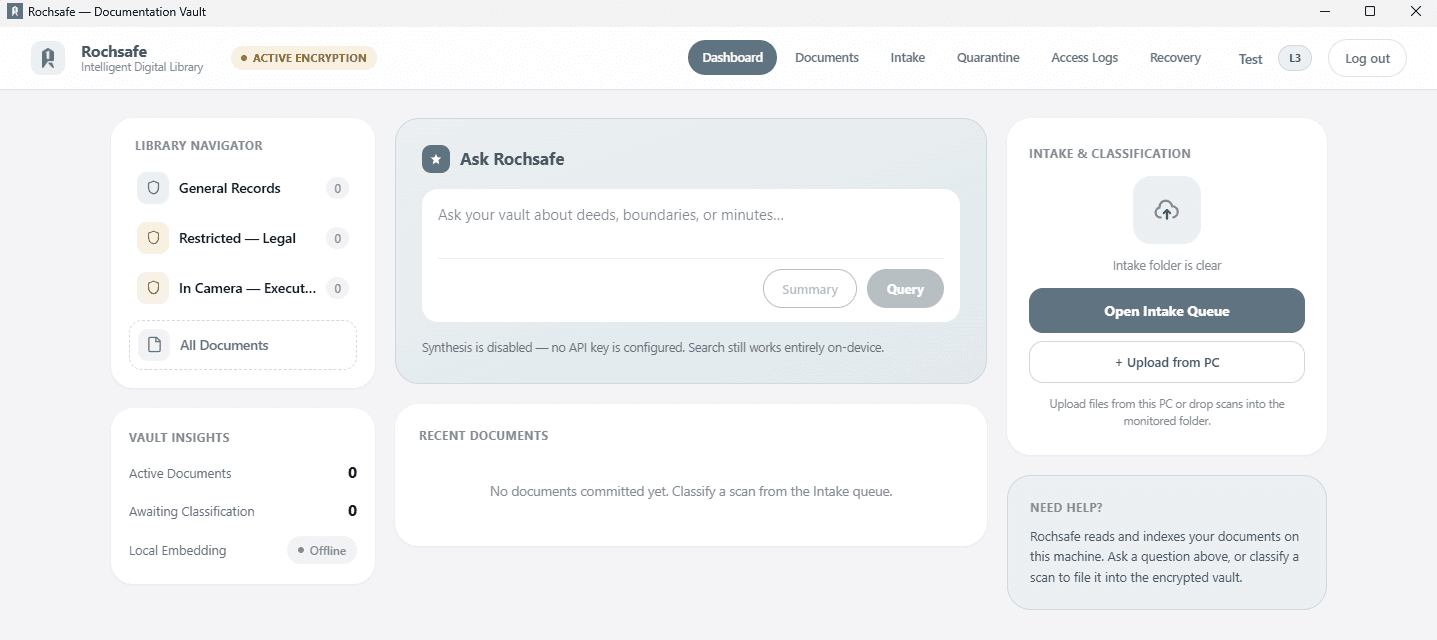Image resolution: width=1437 pixels, height=640 pixels.
Task: Select the All Documents navigator entry
Action: pyautogui.click(x=243, y=345)
